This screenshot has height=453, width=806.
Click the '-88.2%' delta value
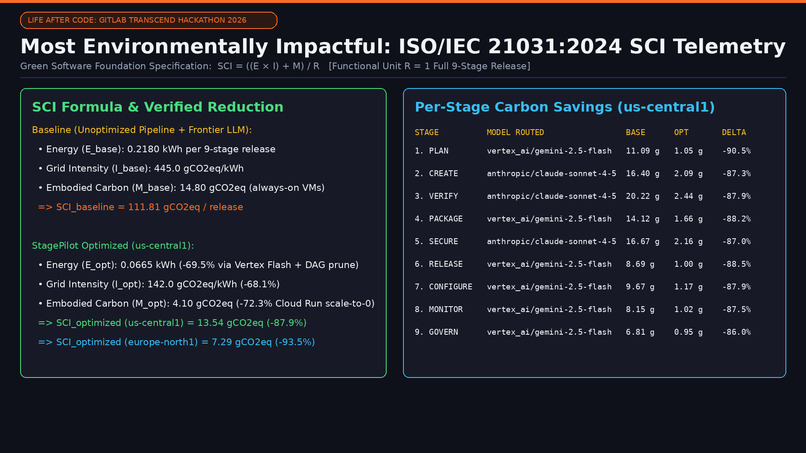tap(736, 219)
